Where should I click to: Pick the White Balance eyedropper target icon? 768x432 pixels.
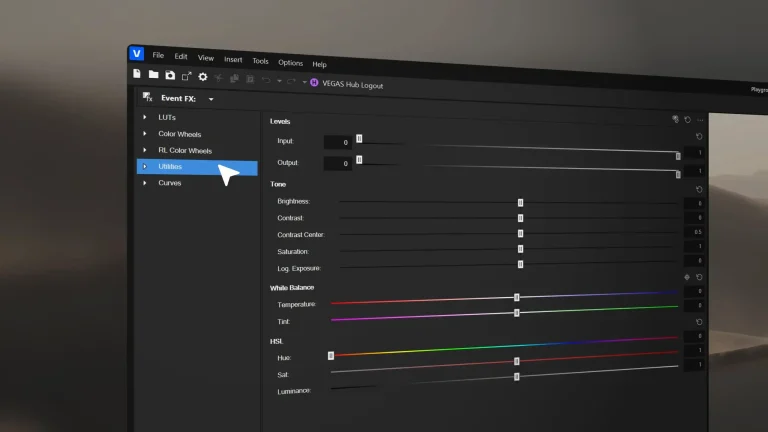coord(687,277)
